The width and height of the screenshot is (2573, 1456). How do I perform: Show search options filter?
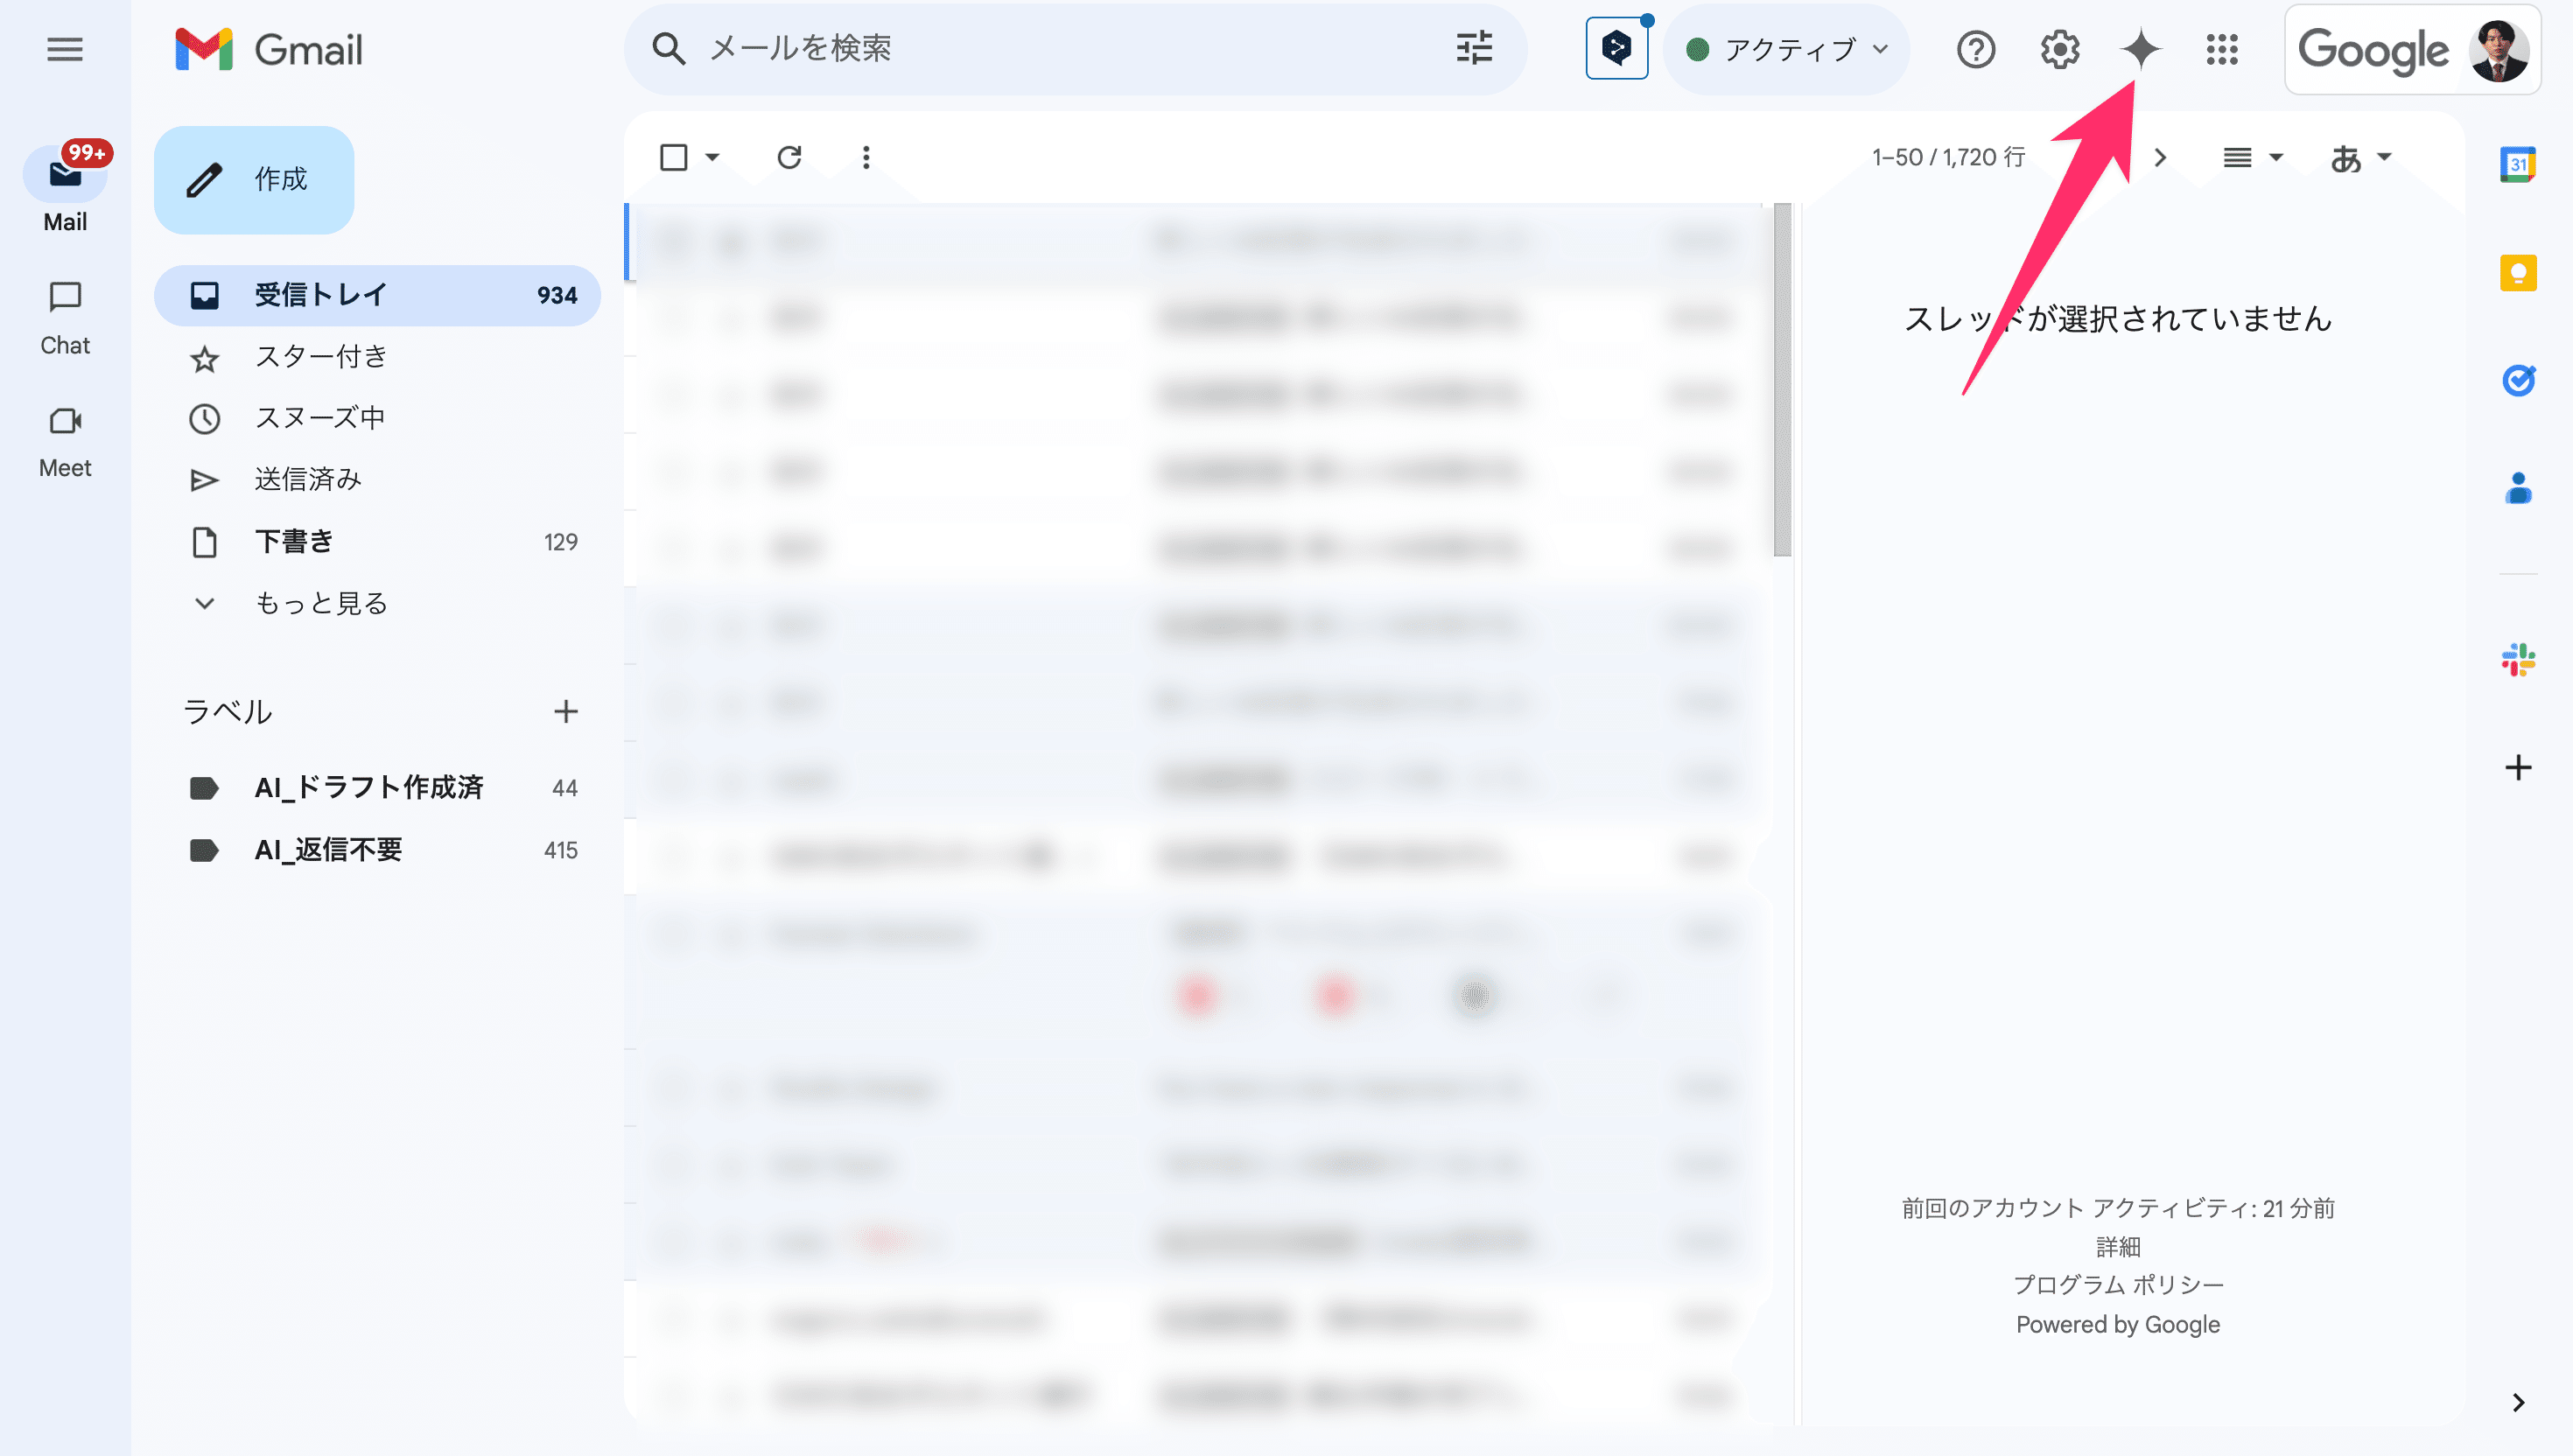click(x=1474, y=48)
